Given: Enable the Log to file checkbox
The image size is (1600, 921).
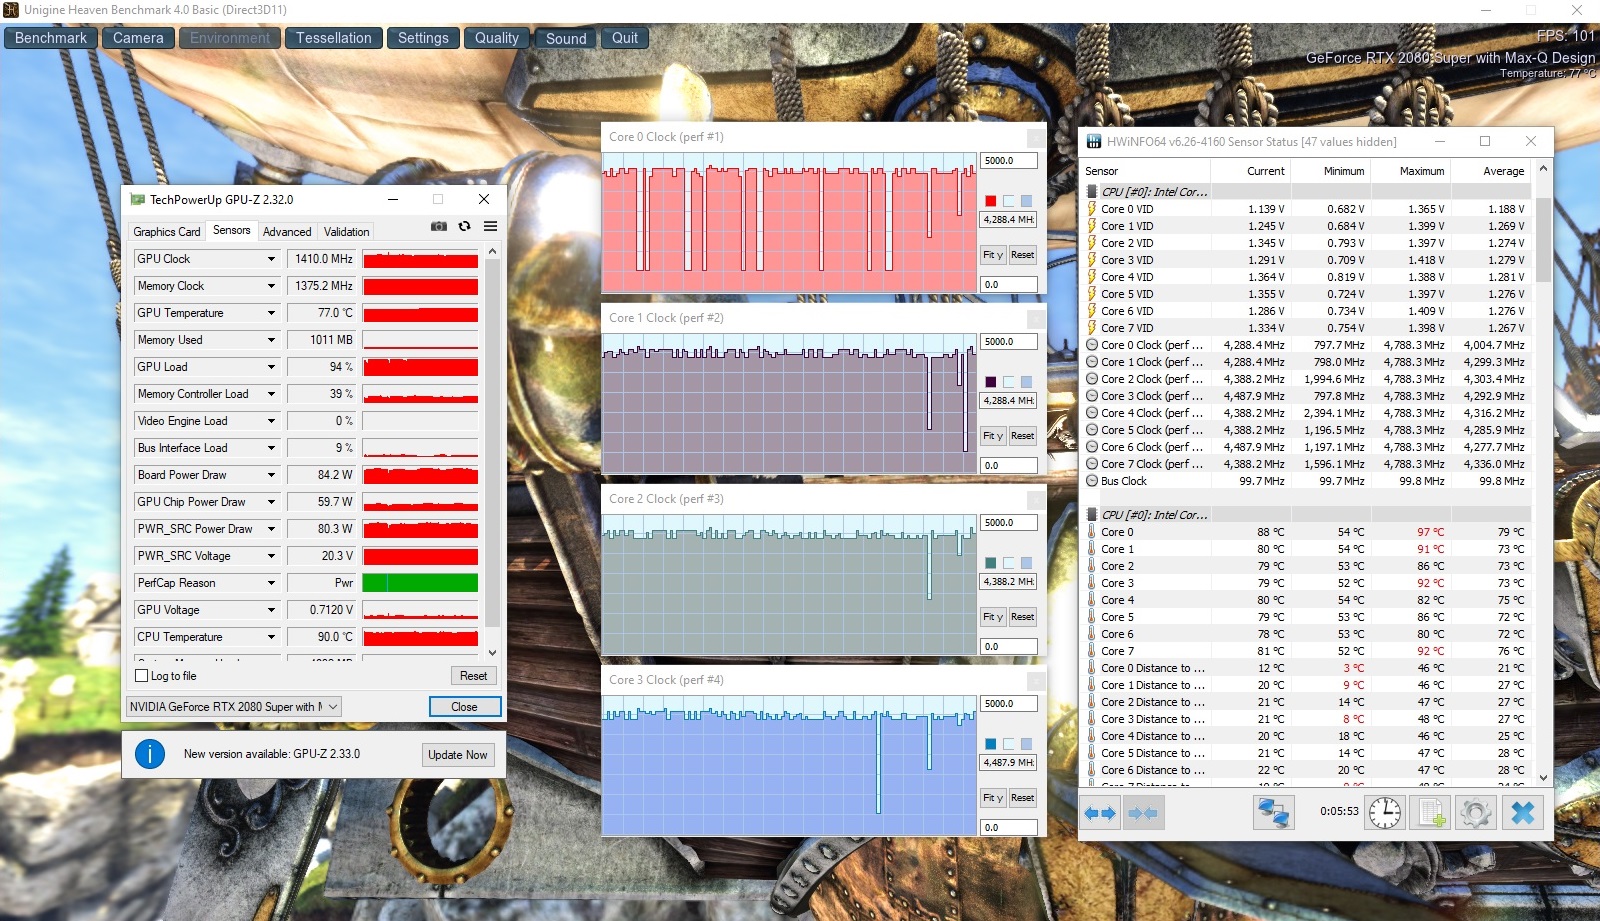Looking at the screenshot, I should pos(142,676).
